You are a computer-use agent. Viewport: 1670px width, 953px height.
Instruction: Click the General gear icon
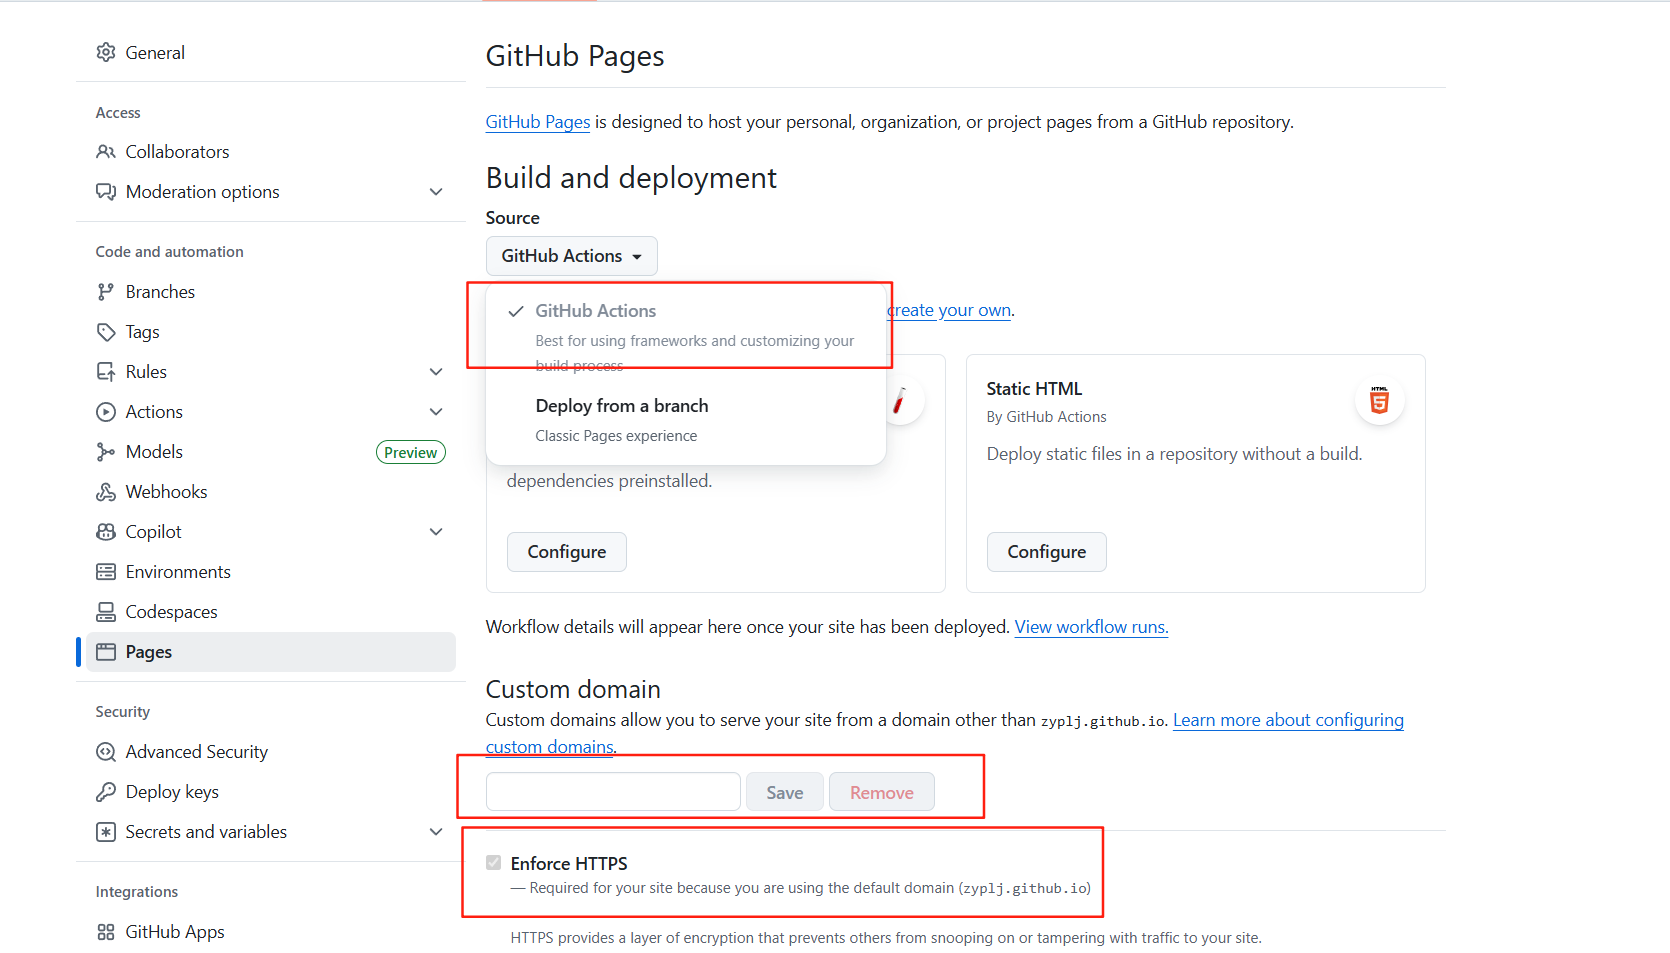105,52
